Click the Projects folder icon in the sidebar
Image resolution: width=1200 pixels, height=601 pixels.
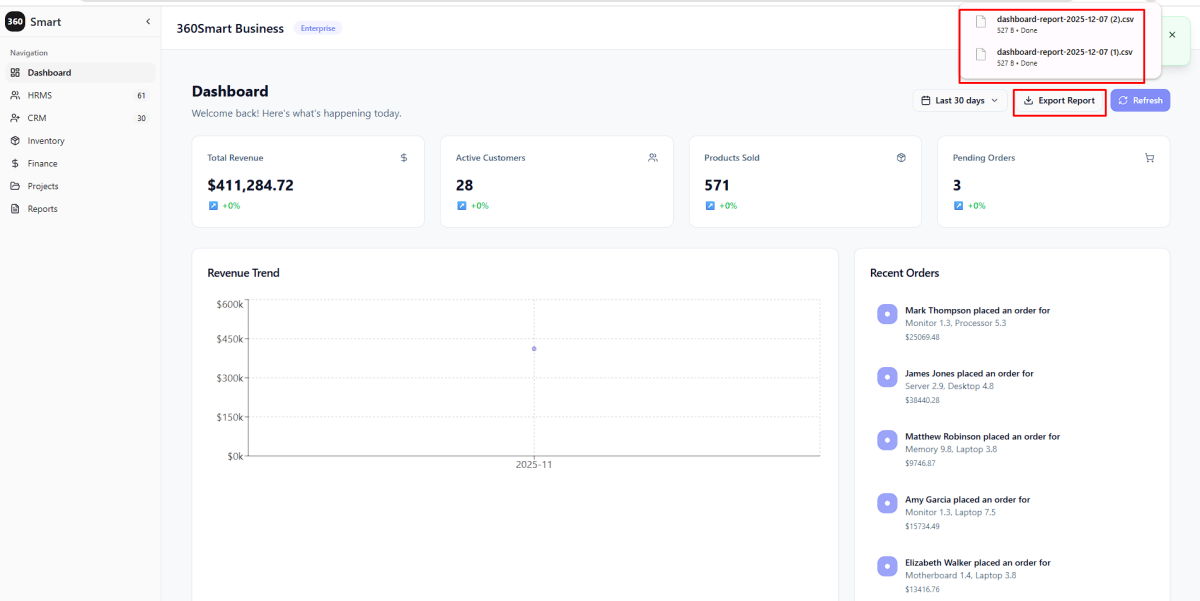15,186
